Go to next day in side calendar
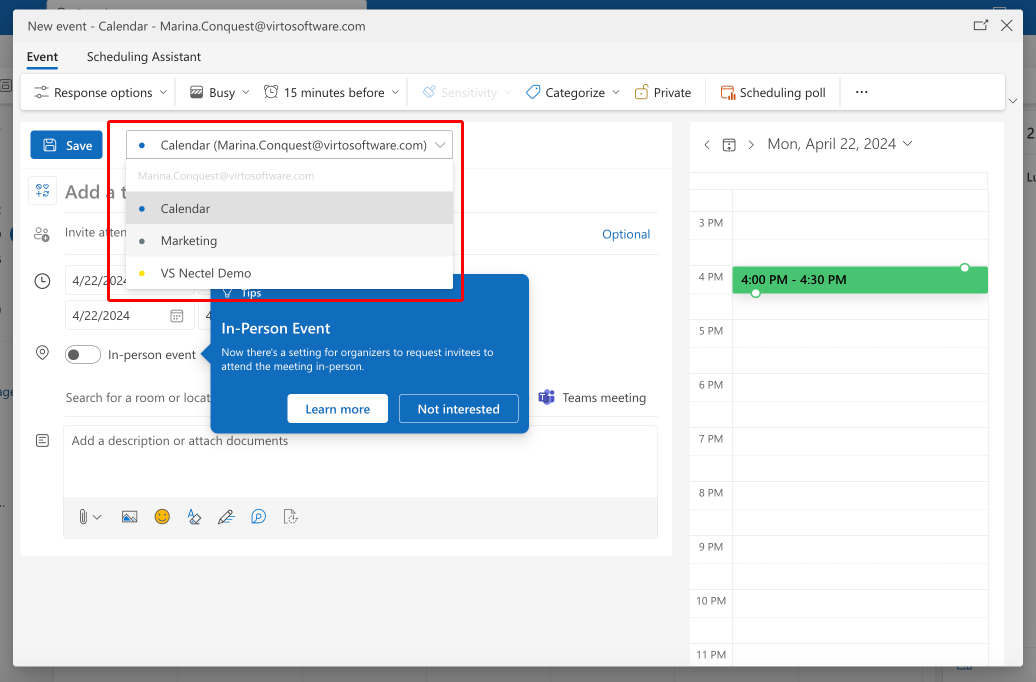Image resolution: width=1036 pixels, height=682 pixels. pos(751,145)
